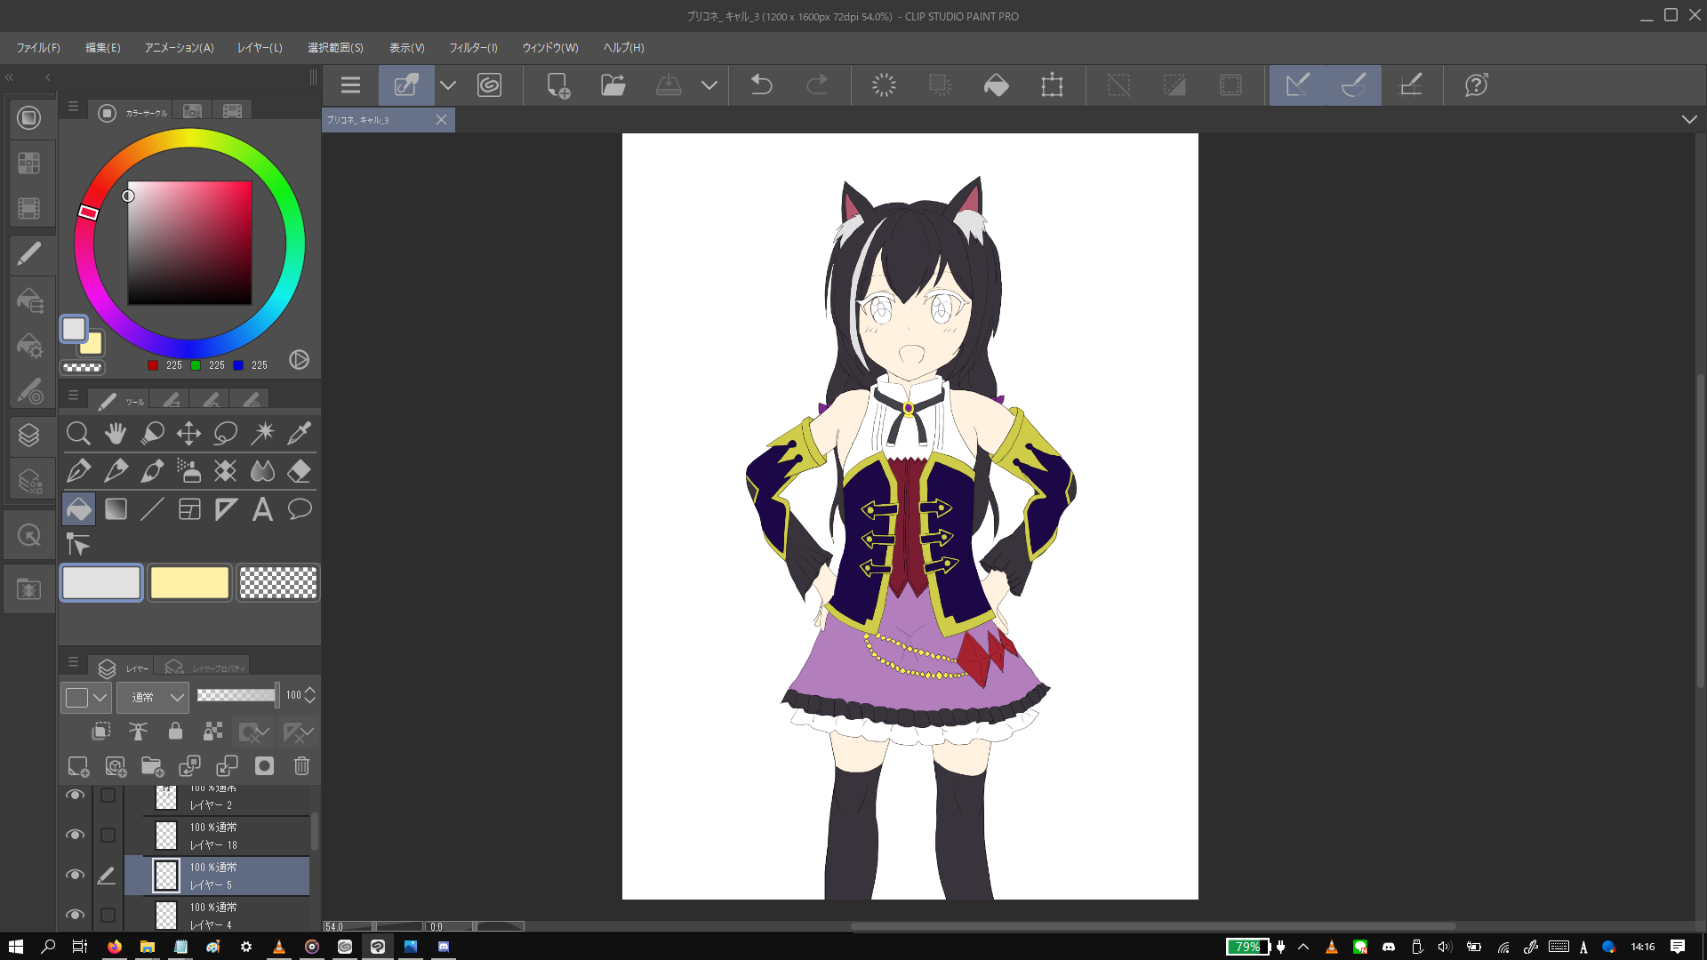The width and height of the screenshot is (1707, 960).
Task: Select the Eyedropper tool
Action: [x=299, y=433]
